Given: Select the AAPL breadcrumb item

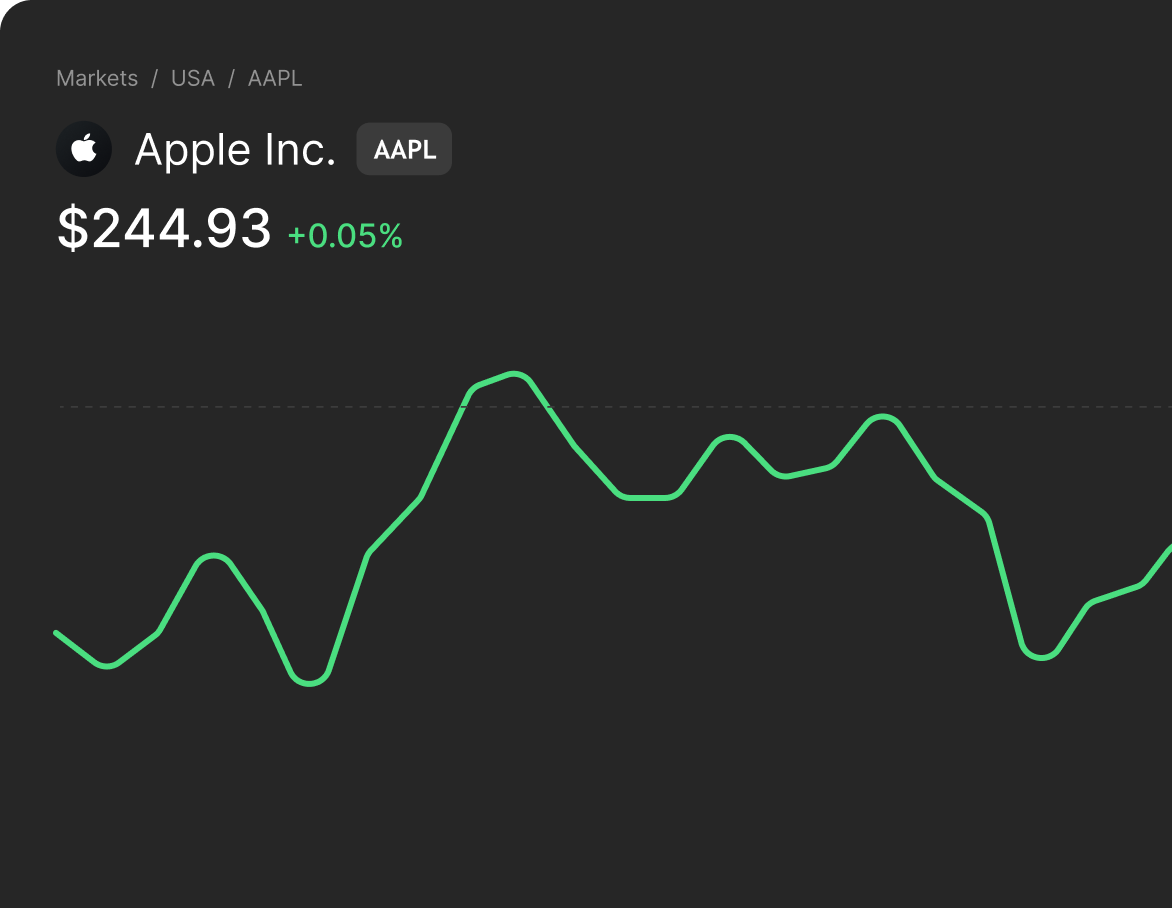Looking at the screenshot, I should pos(275,78).
